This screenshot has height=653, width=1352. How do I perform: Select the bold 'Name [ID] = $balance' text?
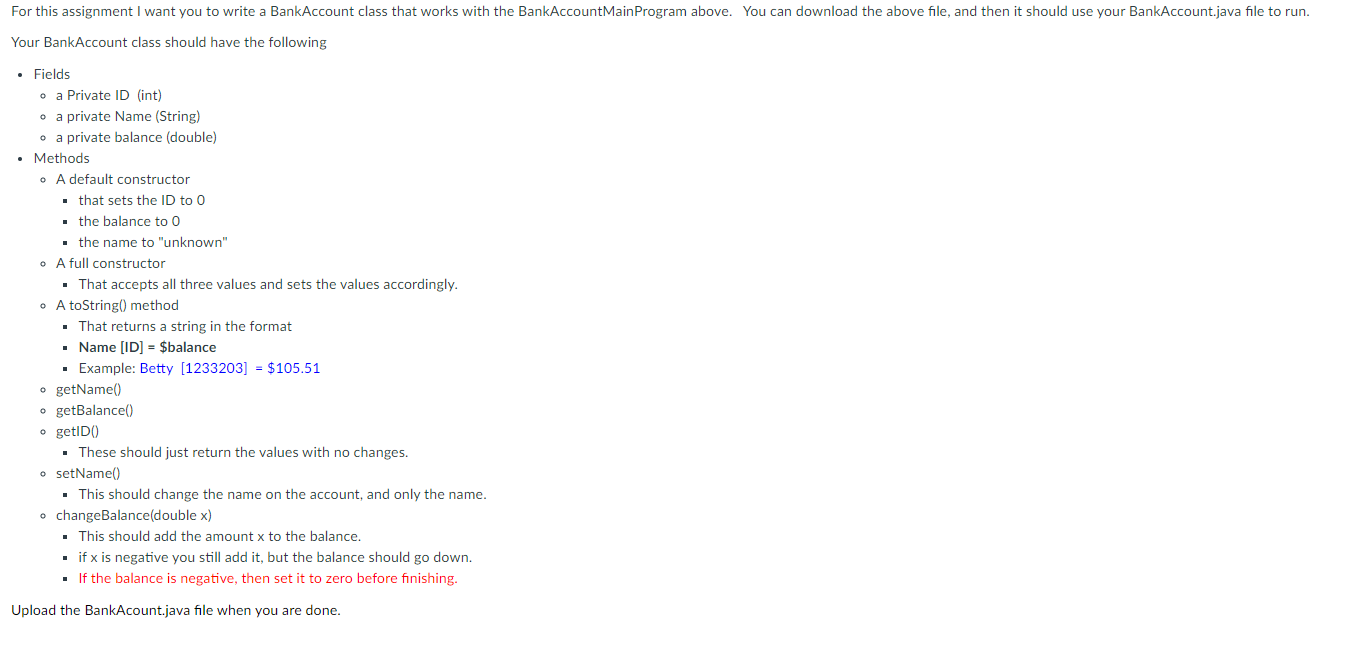[x=146, y=347]
